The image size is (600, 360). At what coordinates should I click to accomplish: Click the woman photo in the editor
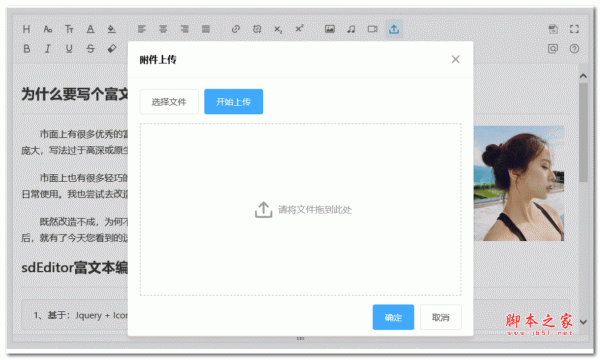click(x=519, y=184)
